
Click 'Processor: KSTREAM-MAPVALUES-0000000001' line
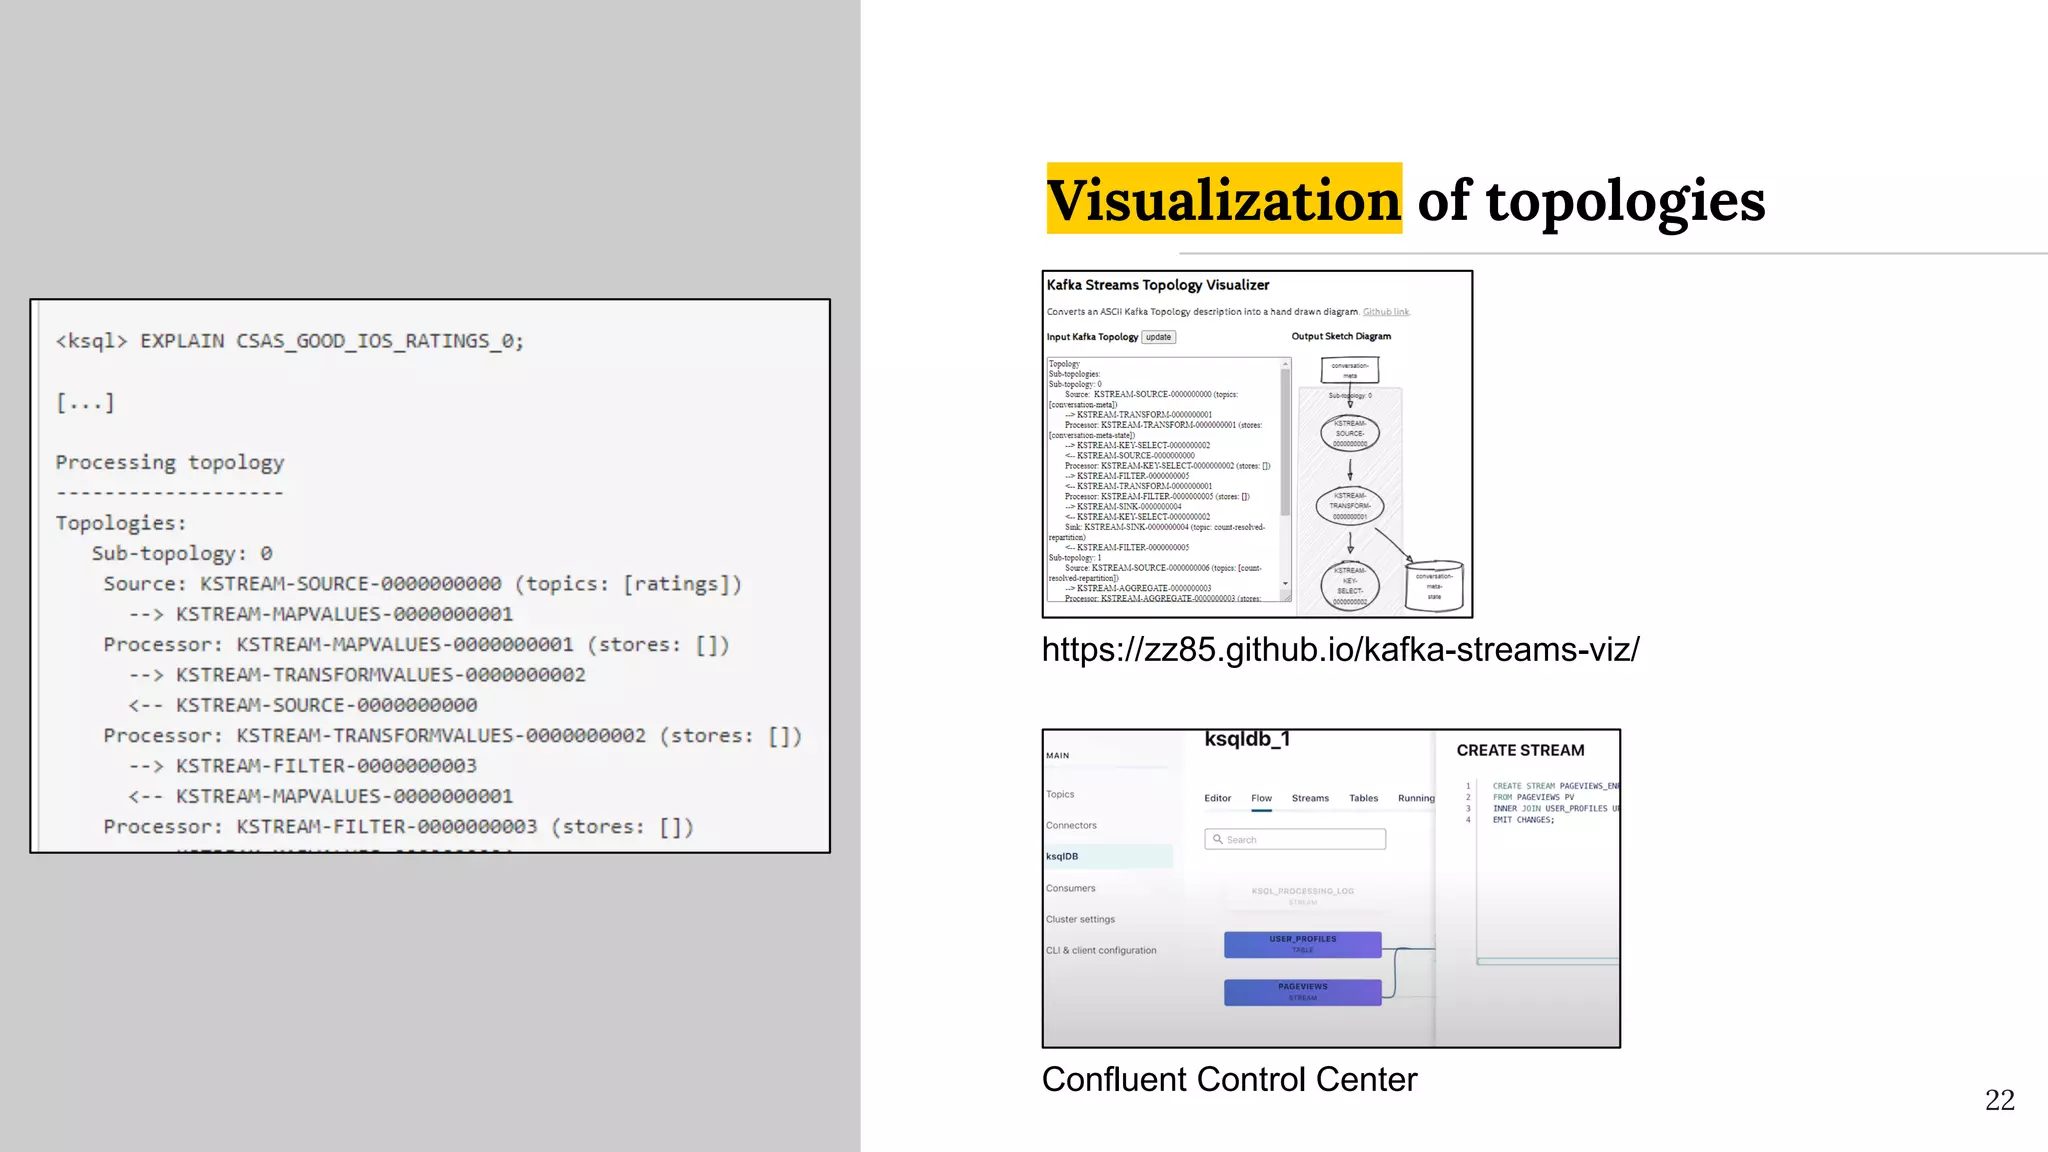click(416, 645)
